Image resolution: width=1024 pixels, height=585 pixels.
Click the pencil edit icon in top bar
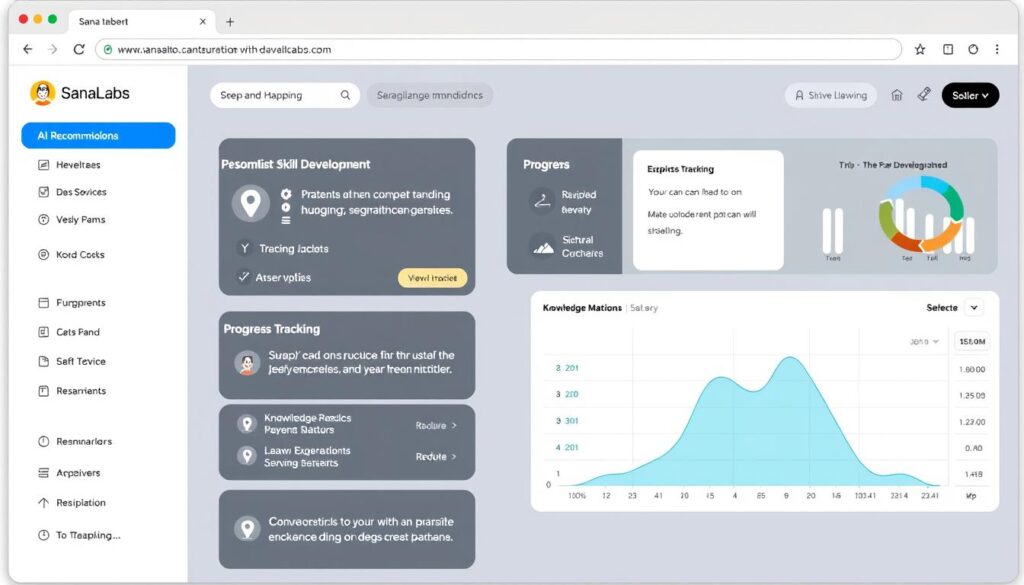pyautogui.click(x=923, y=95)
